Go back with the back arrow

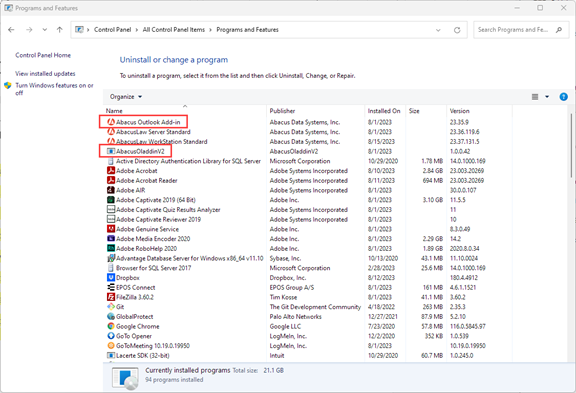[x=11, y=30]
